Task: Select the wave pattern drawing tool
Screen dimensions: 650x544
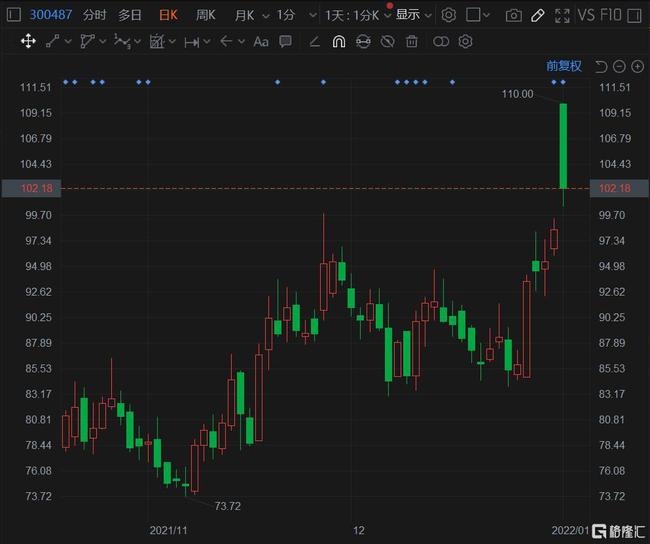Action: [x=122, y=41]
